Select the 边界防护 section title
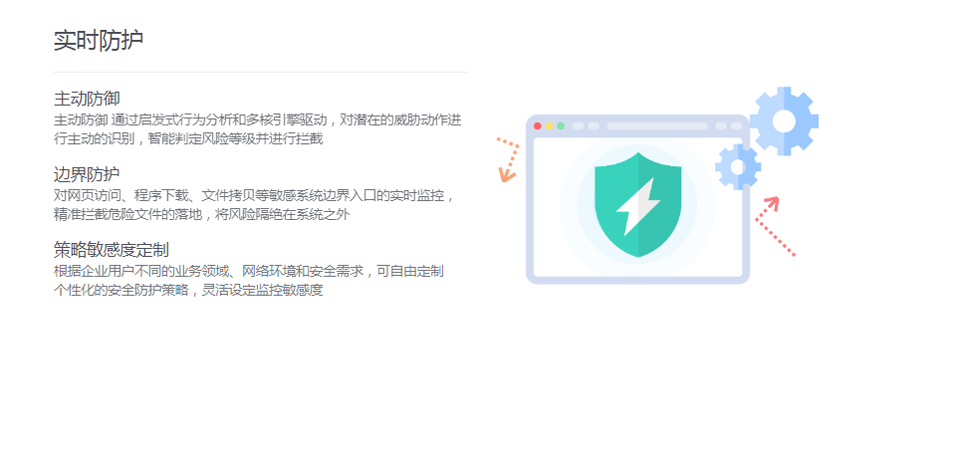 pyautogui.click(x=87, y=174)
